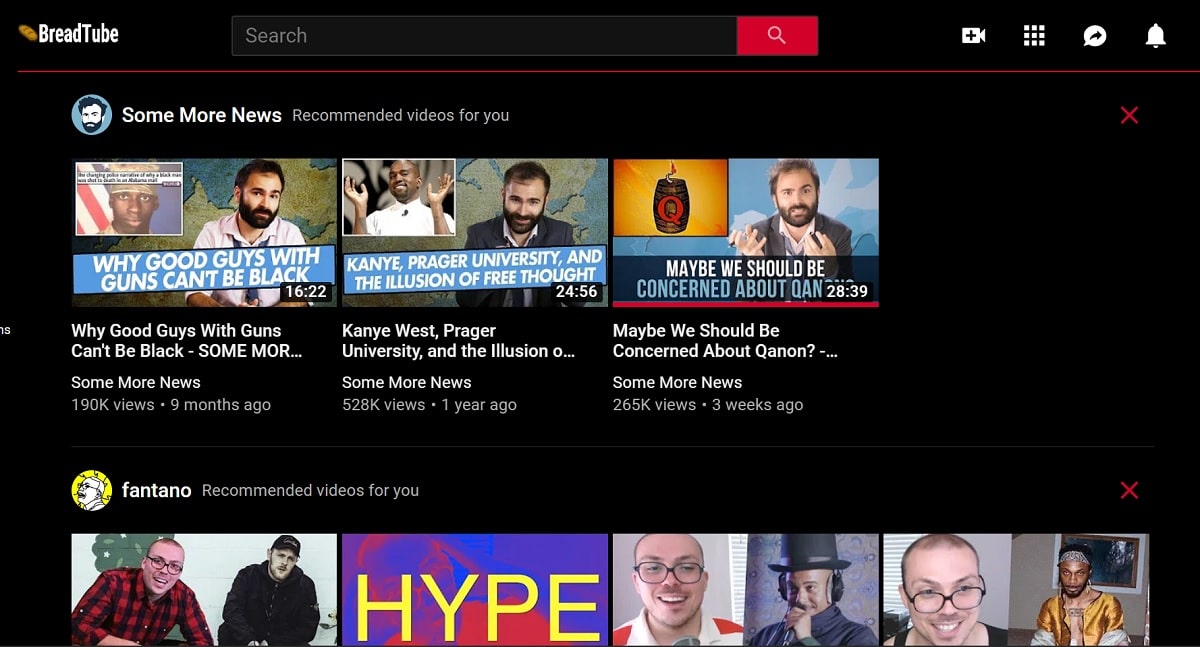Click 'Recommended videos for you' beside fantano
Screen dimensions: 1200x647
click(x=311, y=491)
